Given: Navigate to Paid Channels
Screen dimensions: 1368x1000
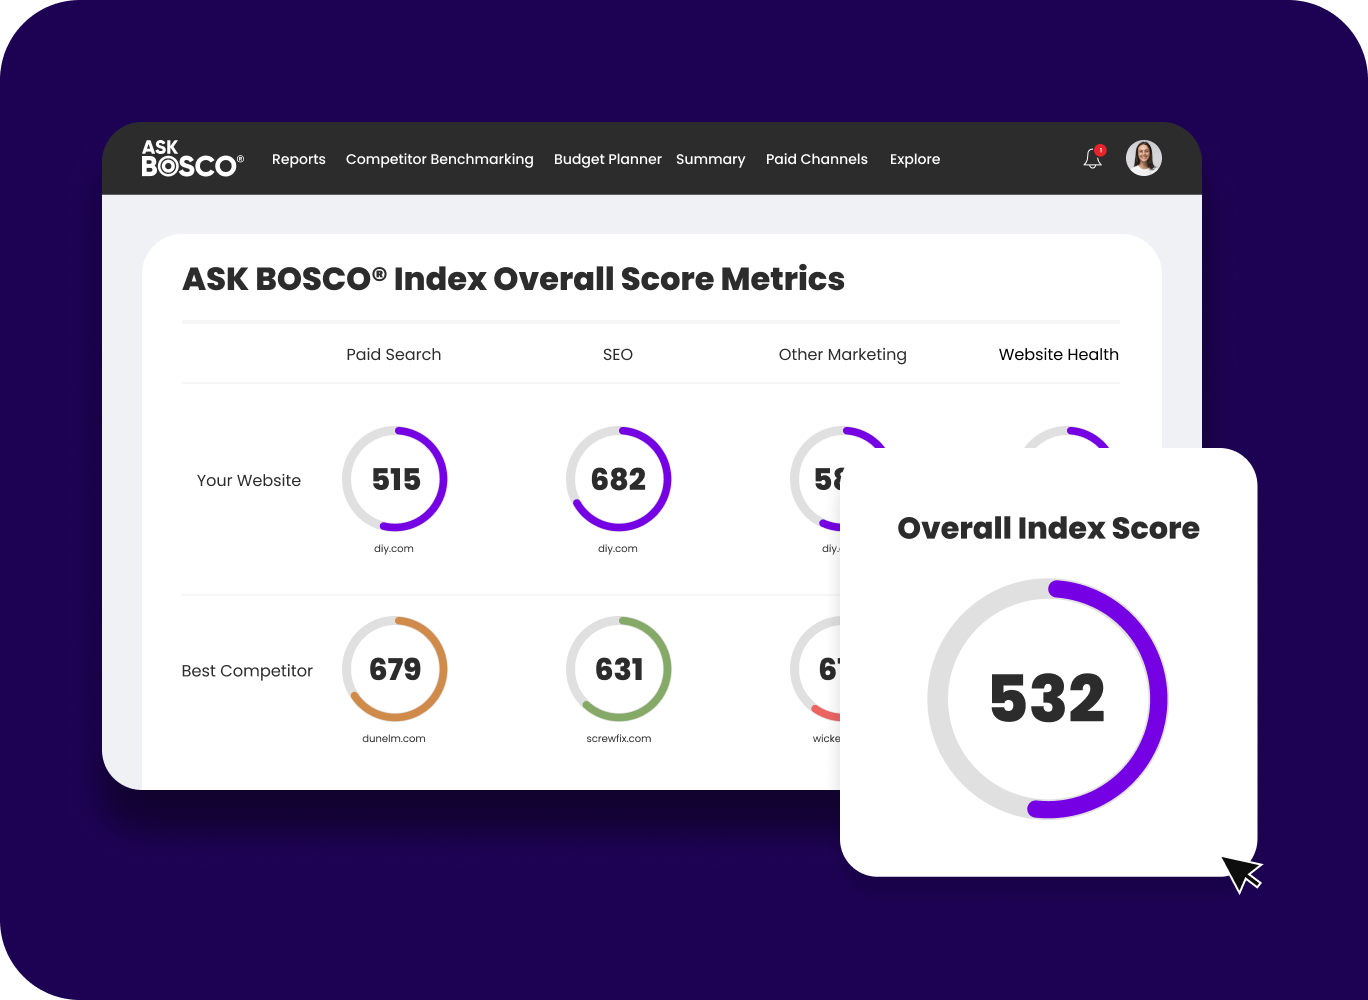Looking at the screenshot, I should pos(816,159).
